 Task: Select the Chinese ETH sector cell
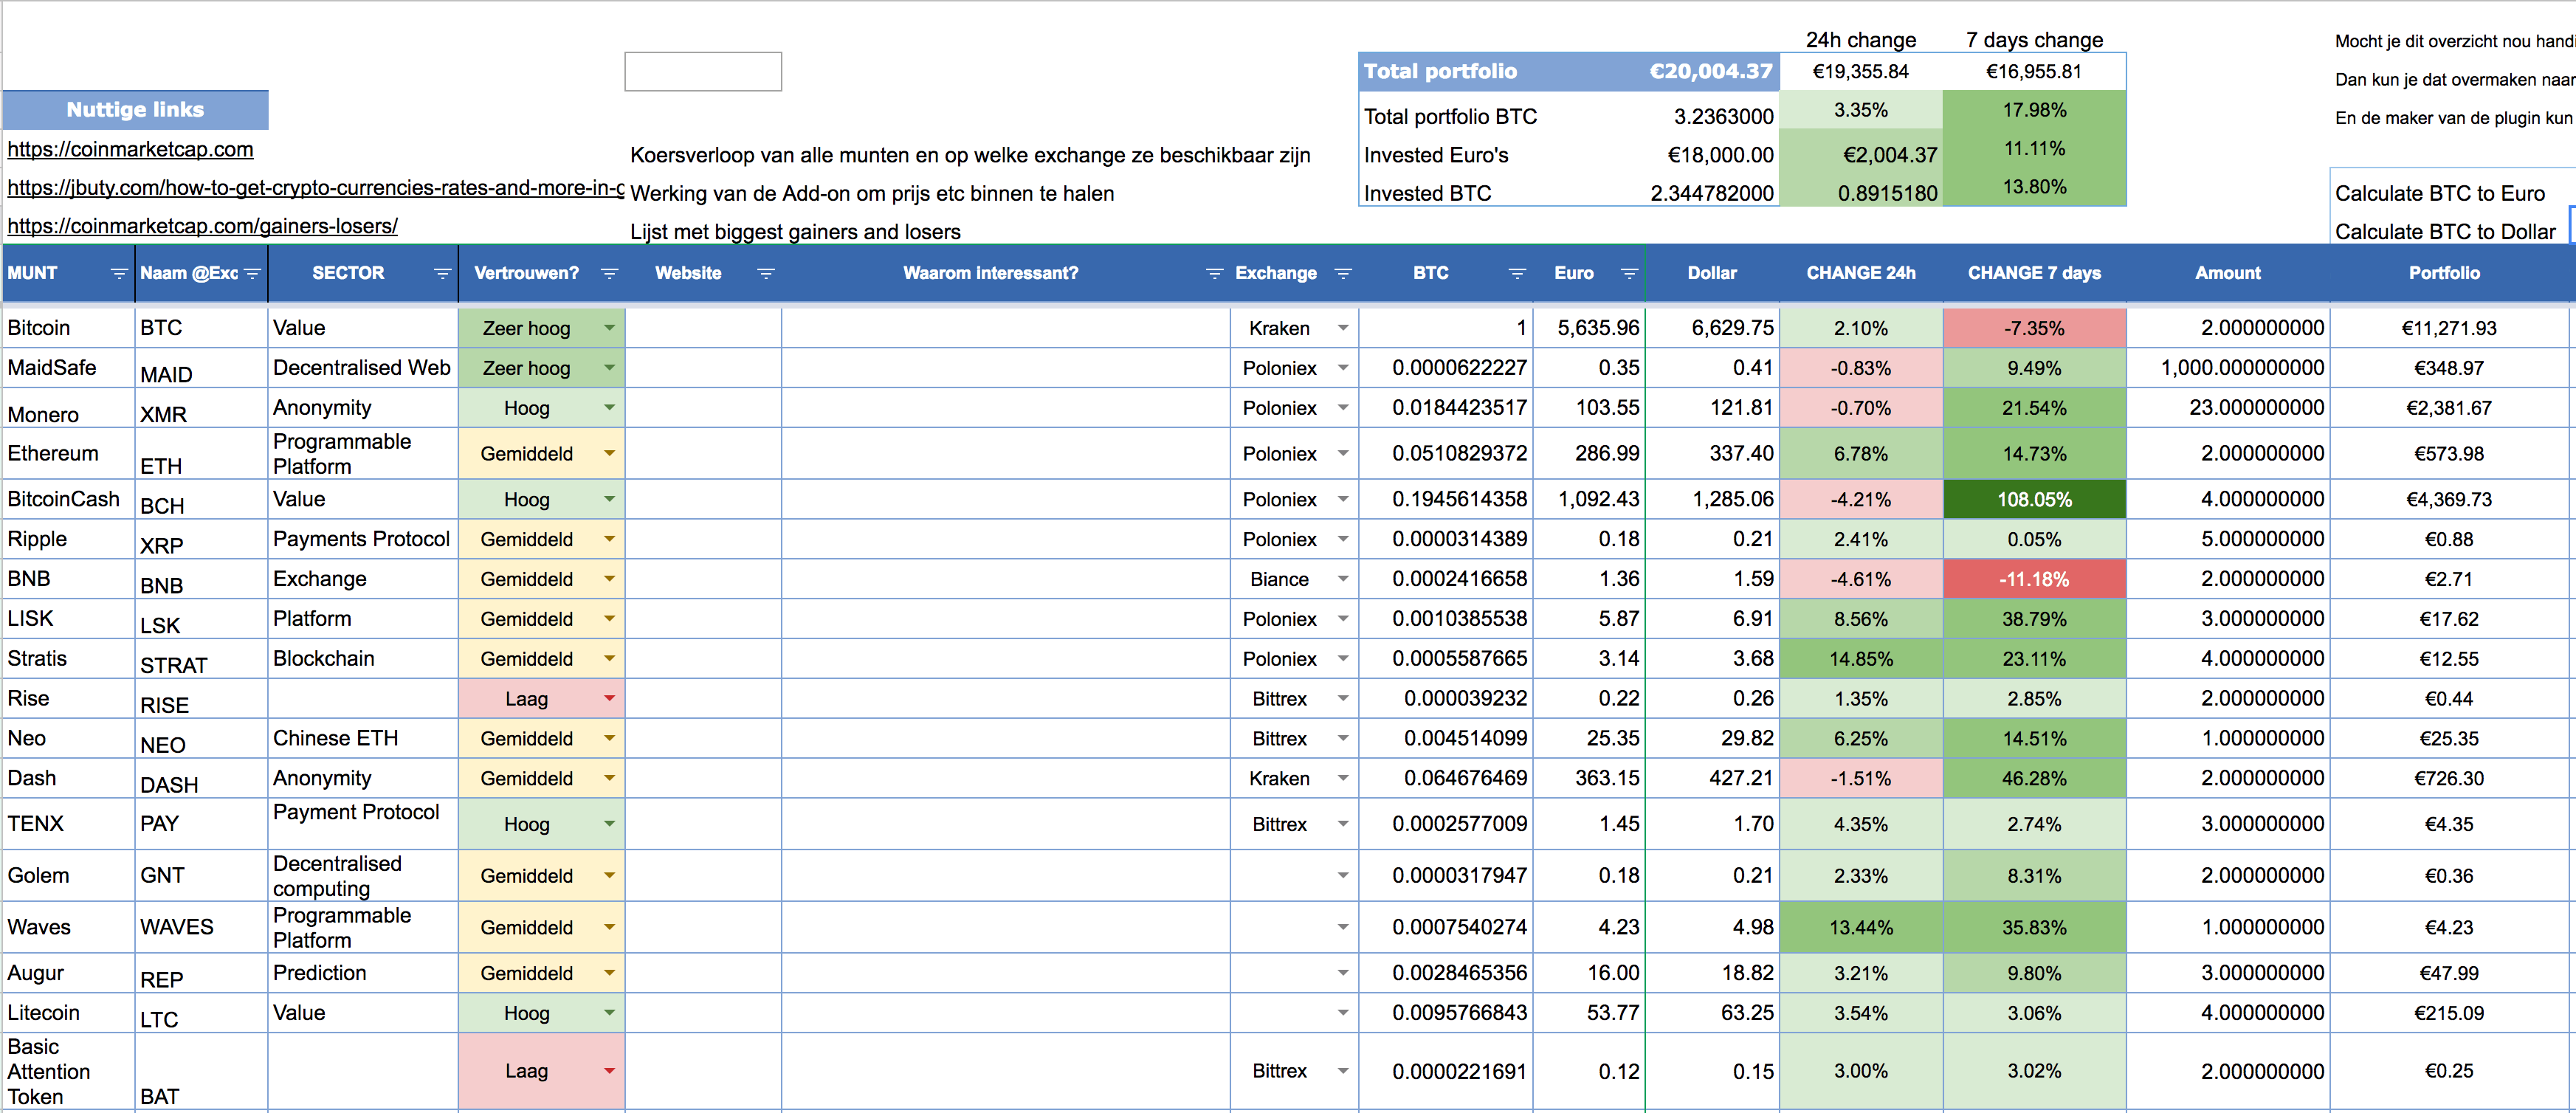362,738
